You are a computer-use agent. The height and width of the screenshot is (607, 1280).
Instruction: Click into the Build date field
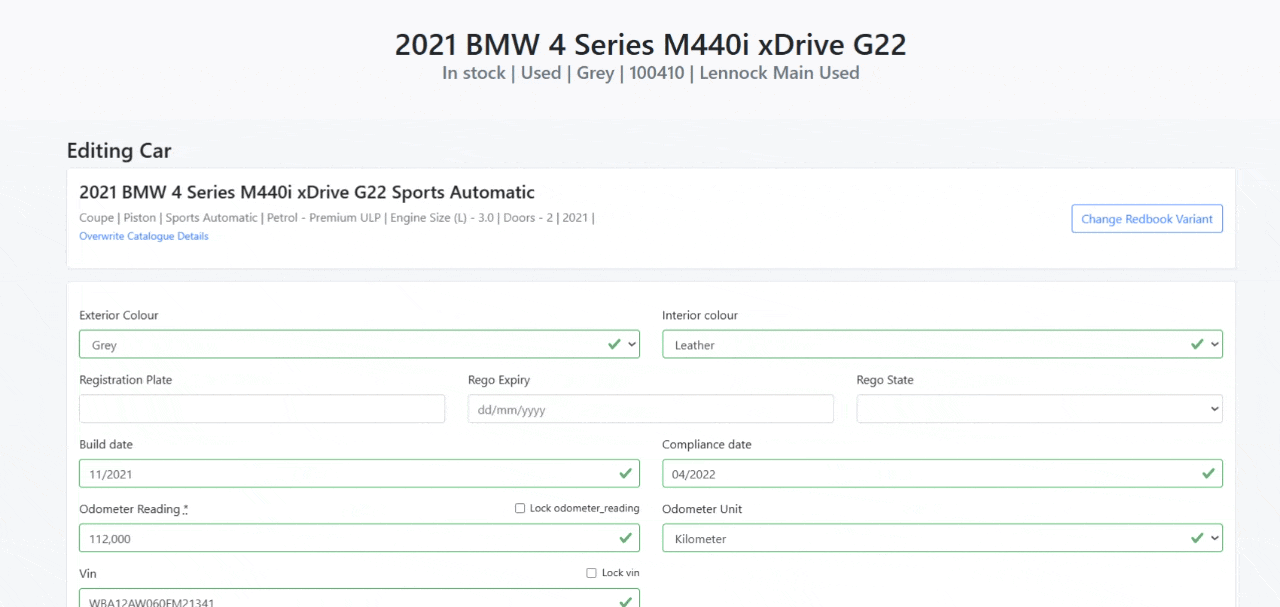tap(345, 474)
